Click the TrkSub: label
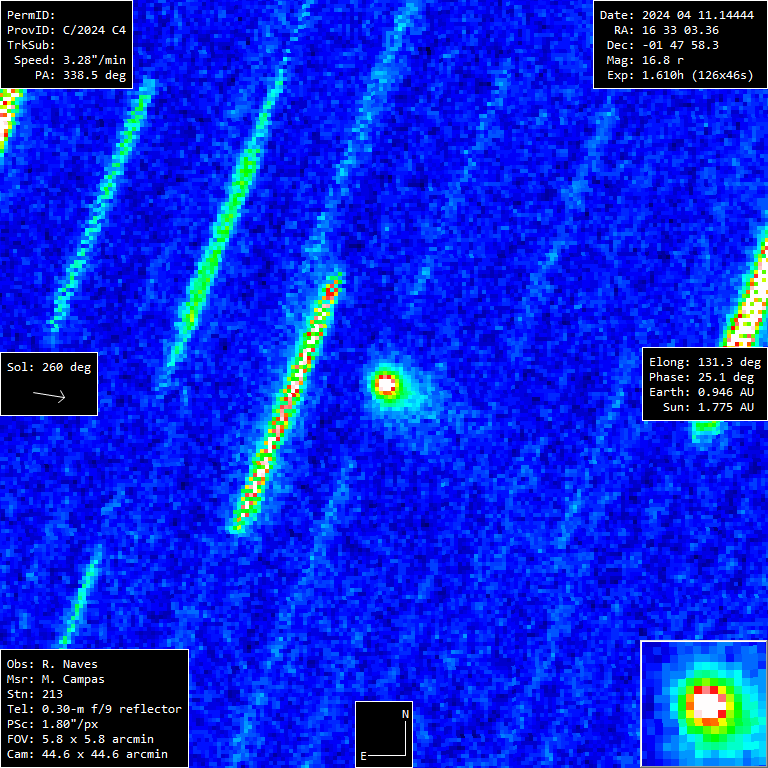 31,45
